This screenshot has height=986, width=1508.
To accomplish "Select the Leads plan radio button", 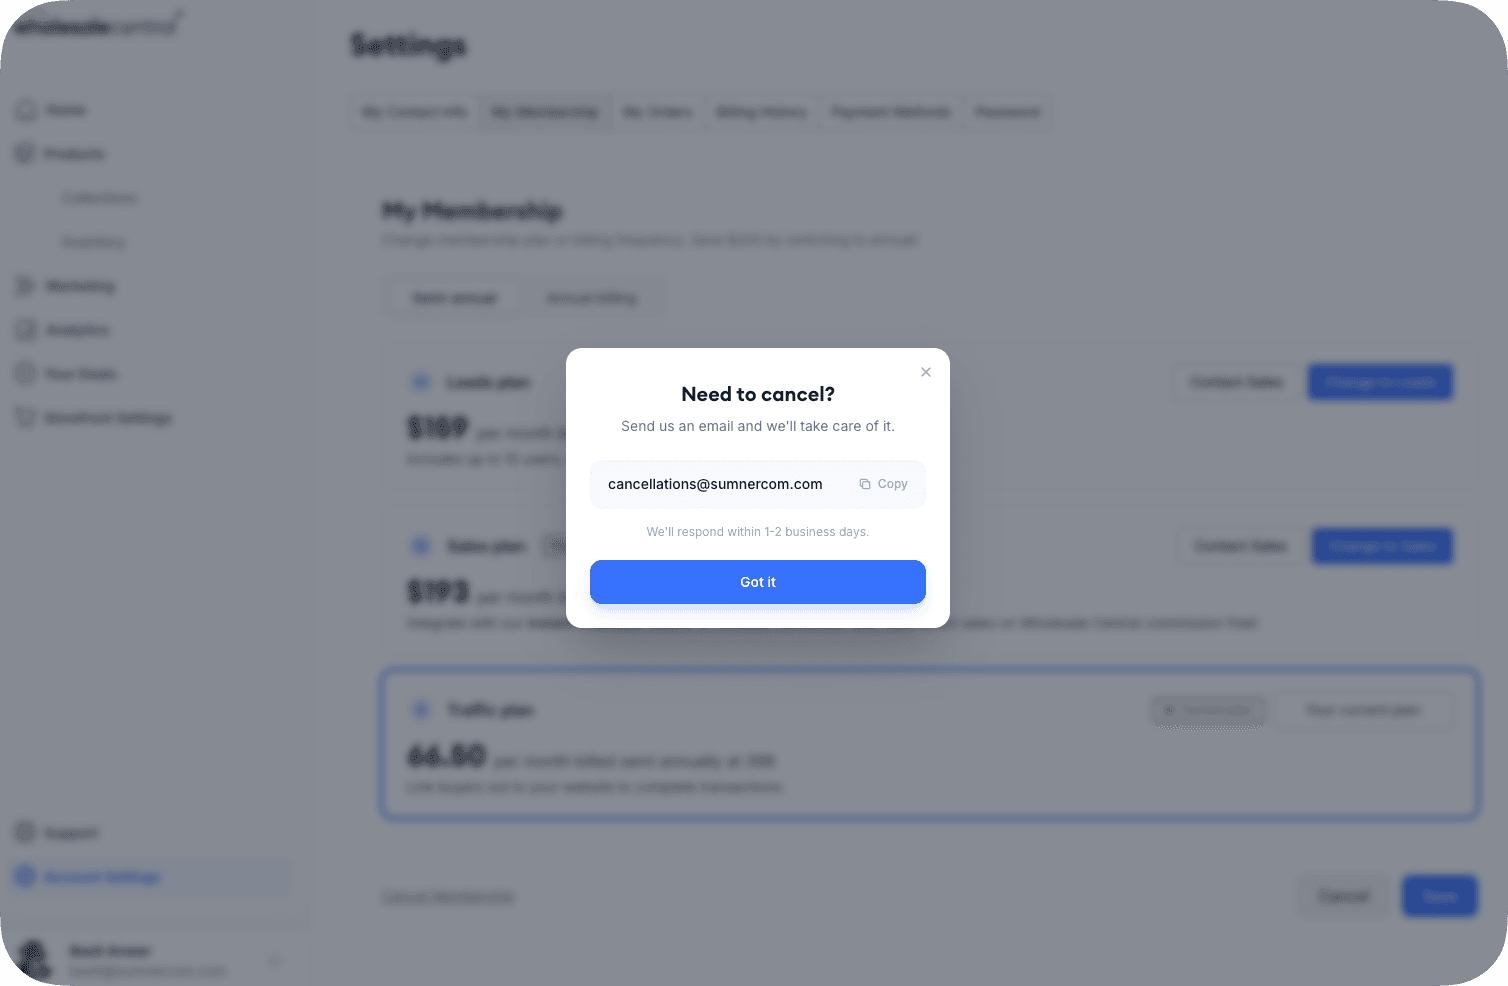I will pos(421,382).
